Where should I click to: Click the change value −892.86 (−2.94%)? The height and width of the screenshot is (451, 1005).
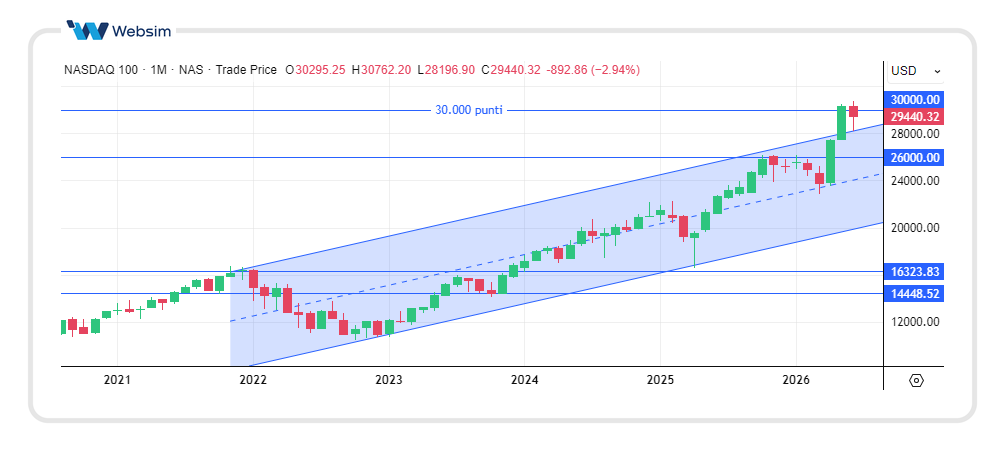[593, 70]
